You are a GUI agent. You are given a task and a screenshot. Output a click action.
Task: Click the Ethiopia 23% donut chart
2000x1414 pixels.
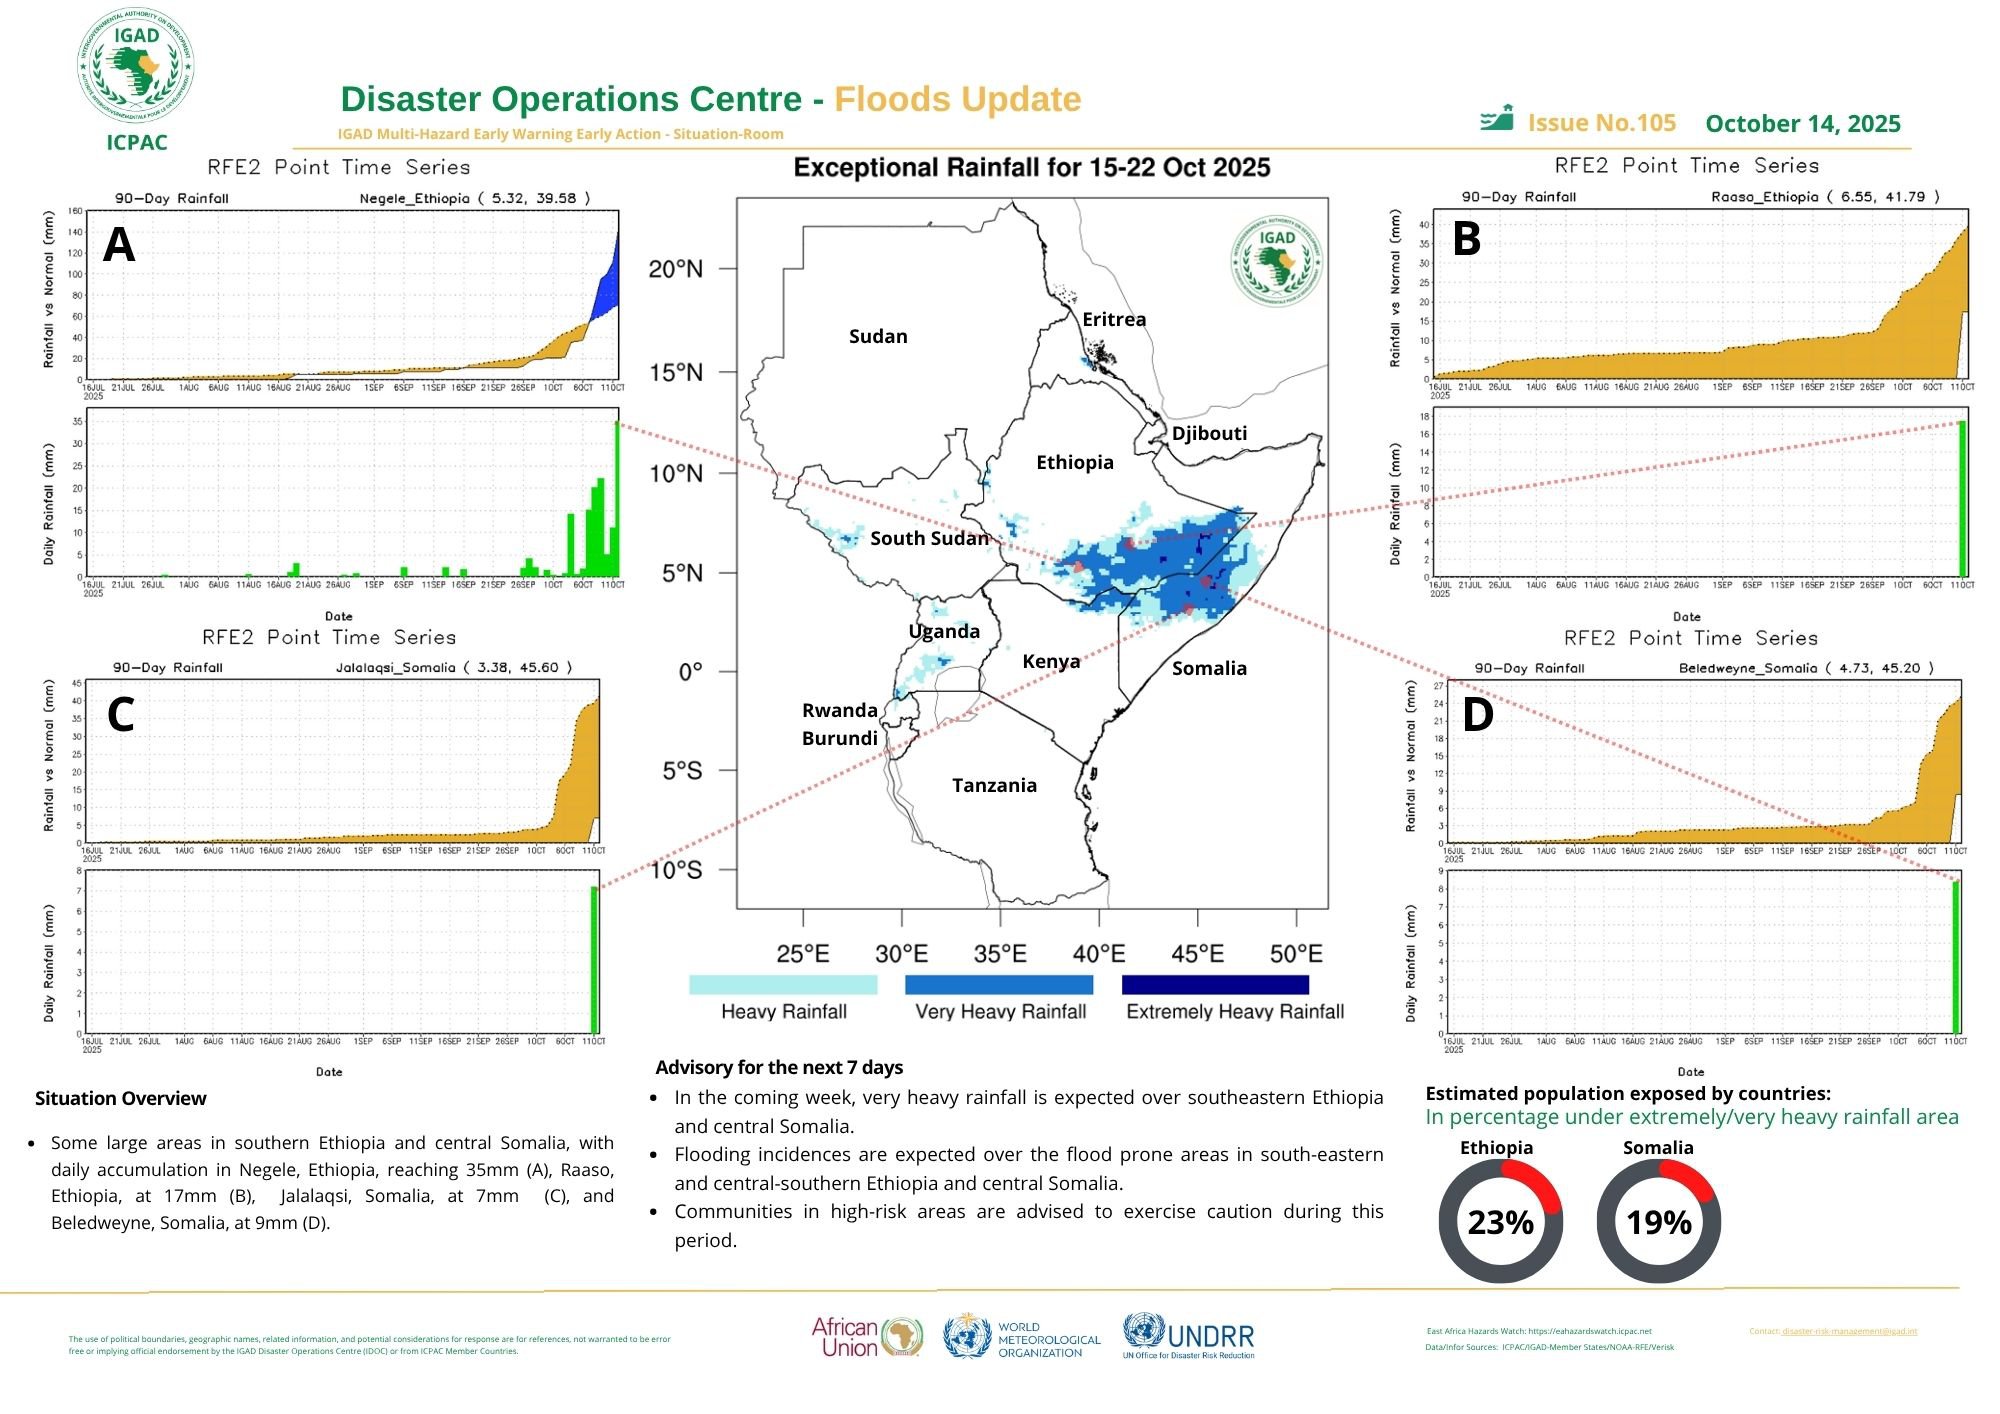(x=1500, y=1222)
